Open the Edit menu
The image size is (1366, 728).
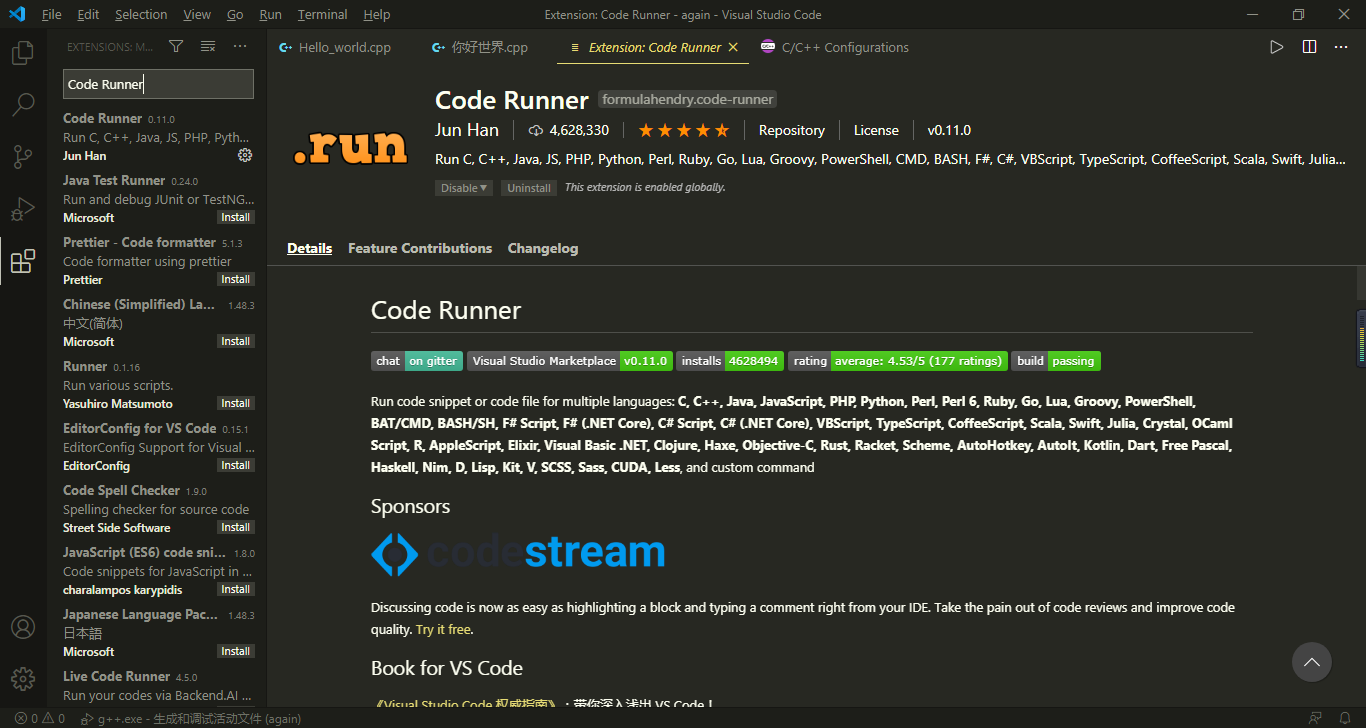coord(88,15)
